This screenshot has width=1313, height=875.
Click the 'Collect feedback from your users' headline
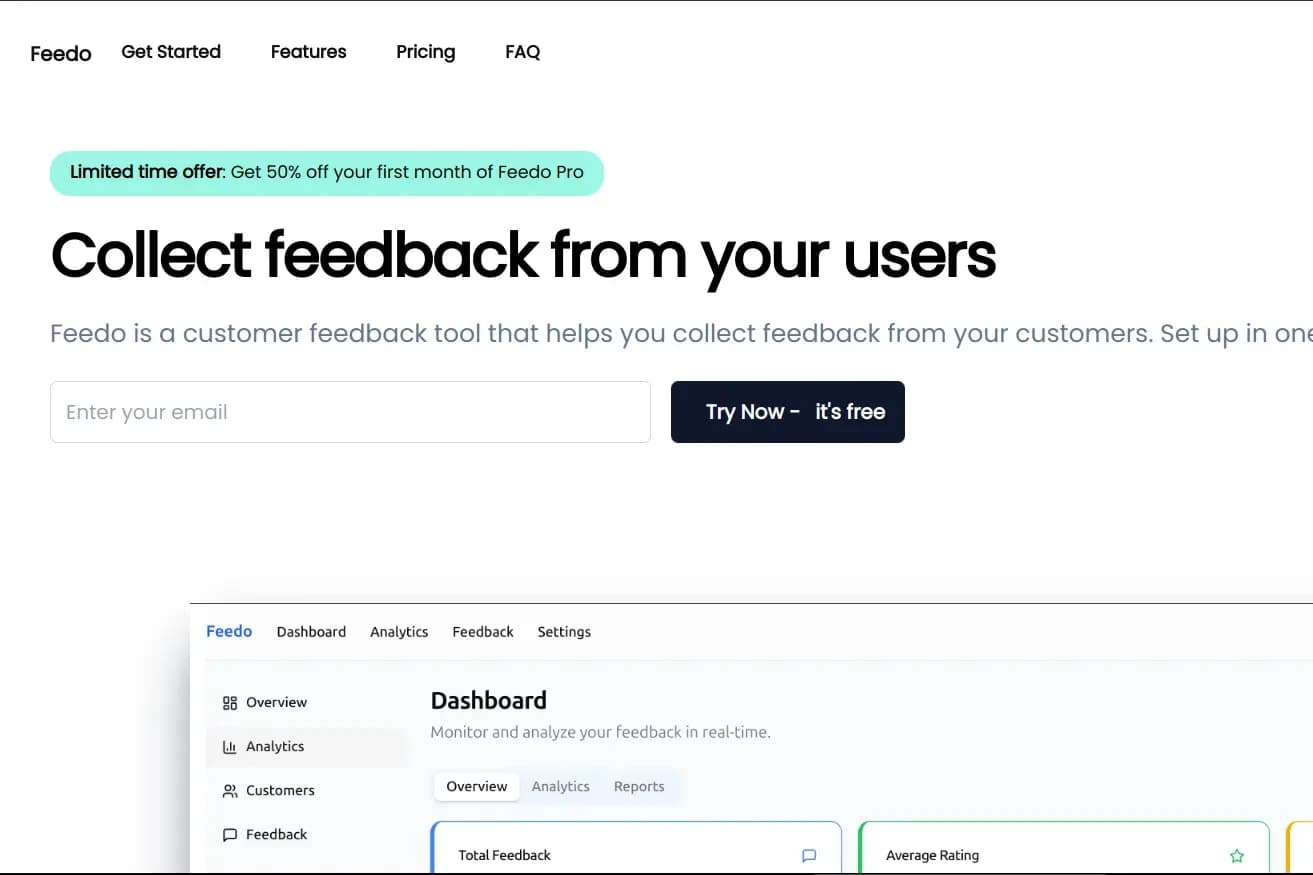click(x=523, y=256)
